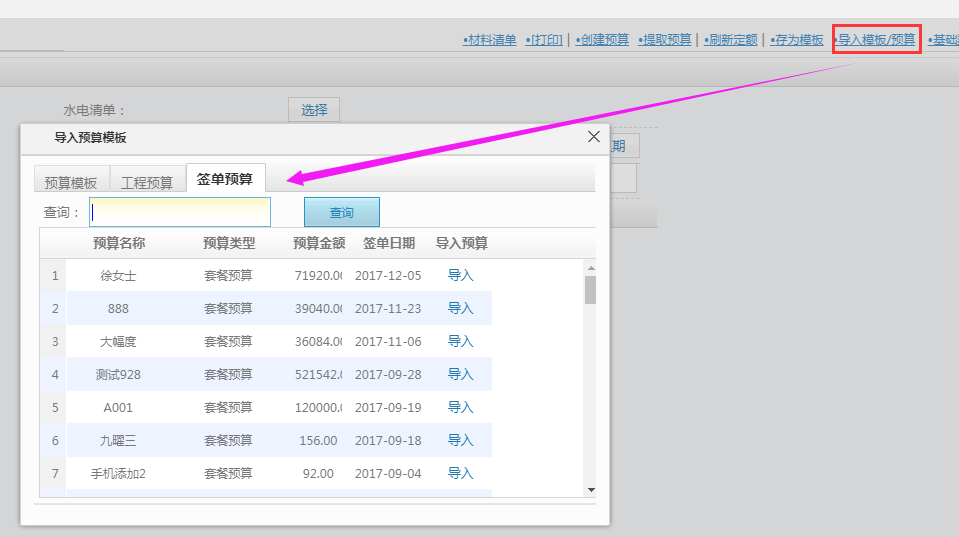
Task: Select the 签单预算 tab
Action: [x=224, y=179]
